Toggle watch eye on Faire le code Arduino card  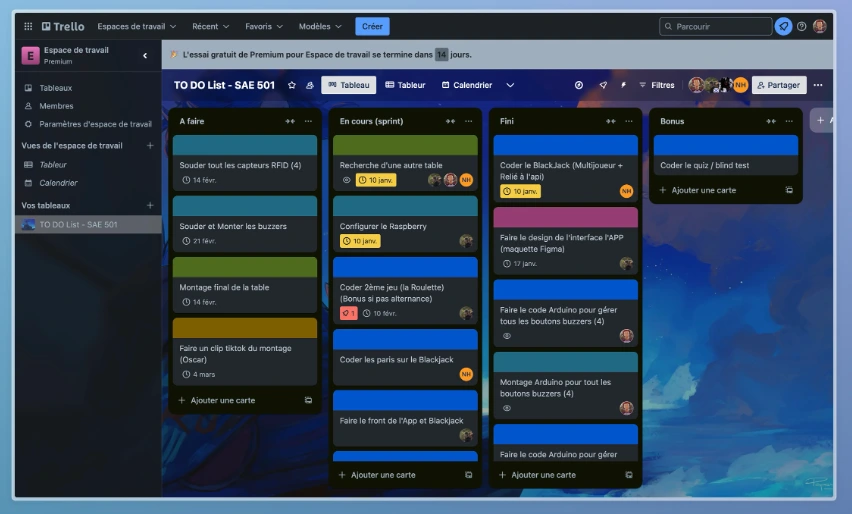point(506,336)
